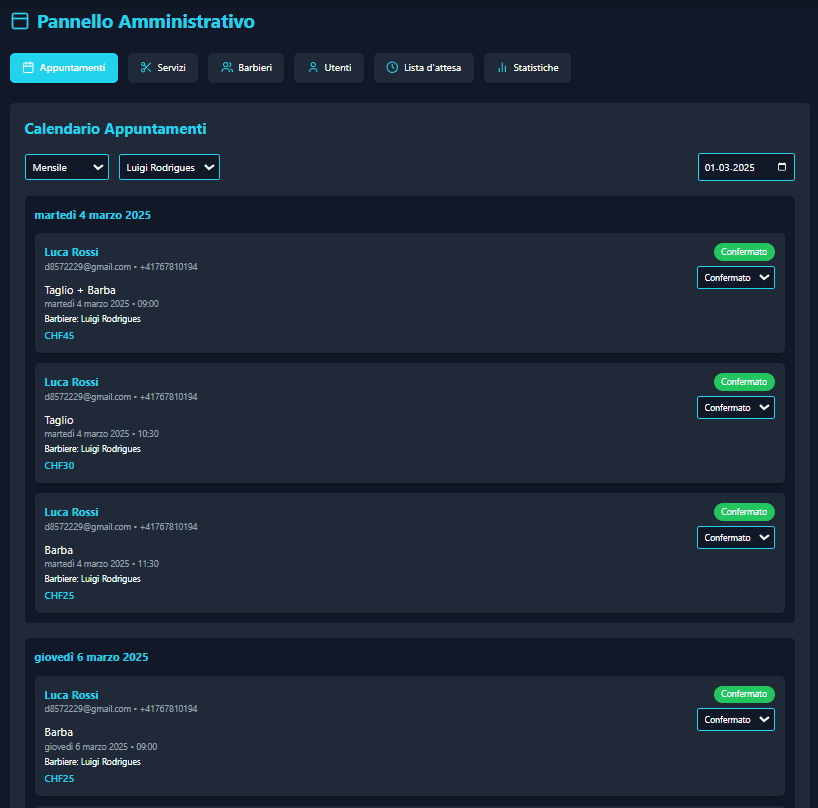Change status dropdown for Taglio + Barba appointment
This screenshot has width=818, height=808.
[736, 278]
